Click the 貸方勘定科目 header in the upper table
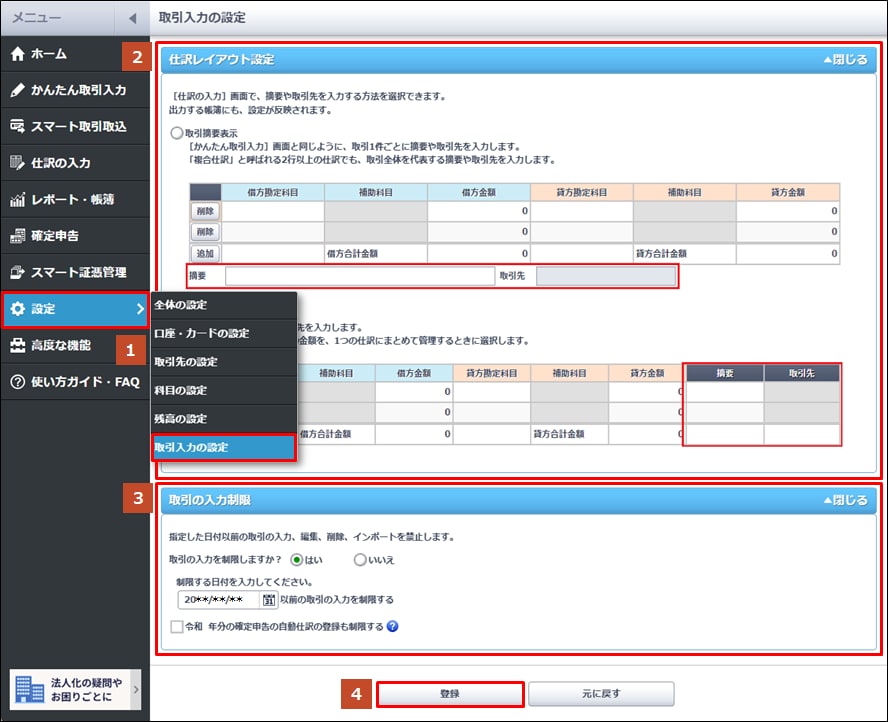The height and width of the screenshot is (722, 888). (x=582, y=193)
